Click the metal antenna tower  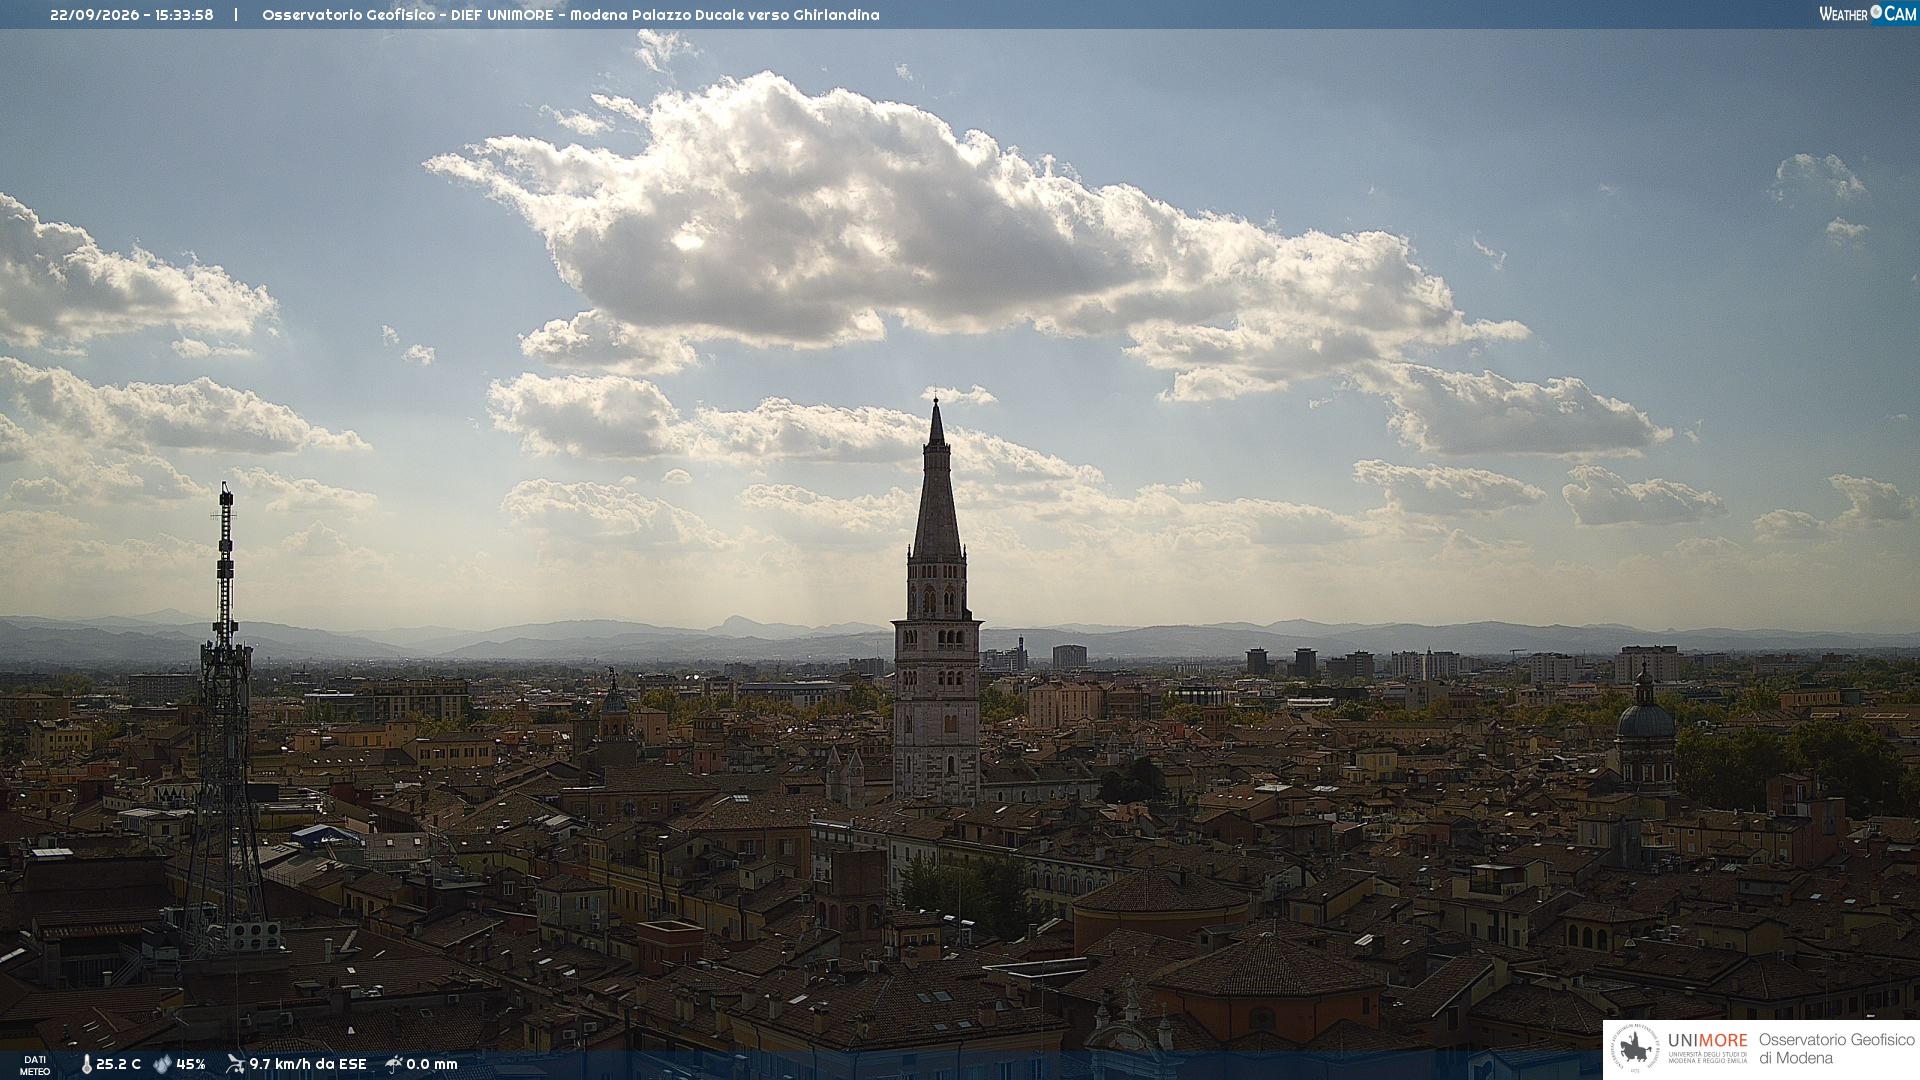click(225, 720)
